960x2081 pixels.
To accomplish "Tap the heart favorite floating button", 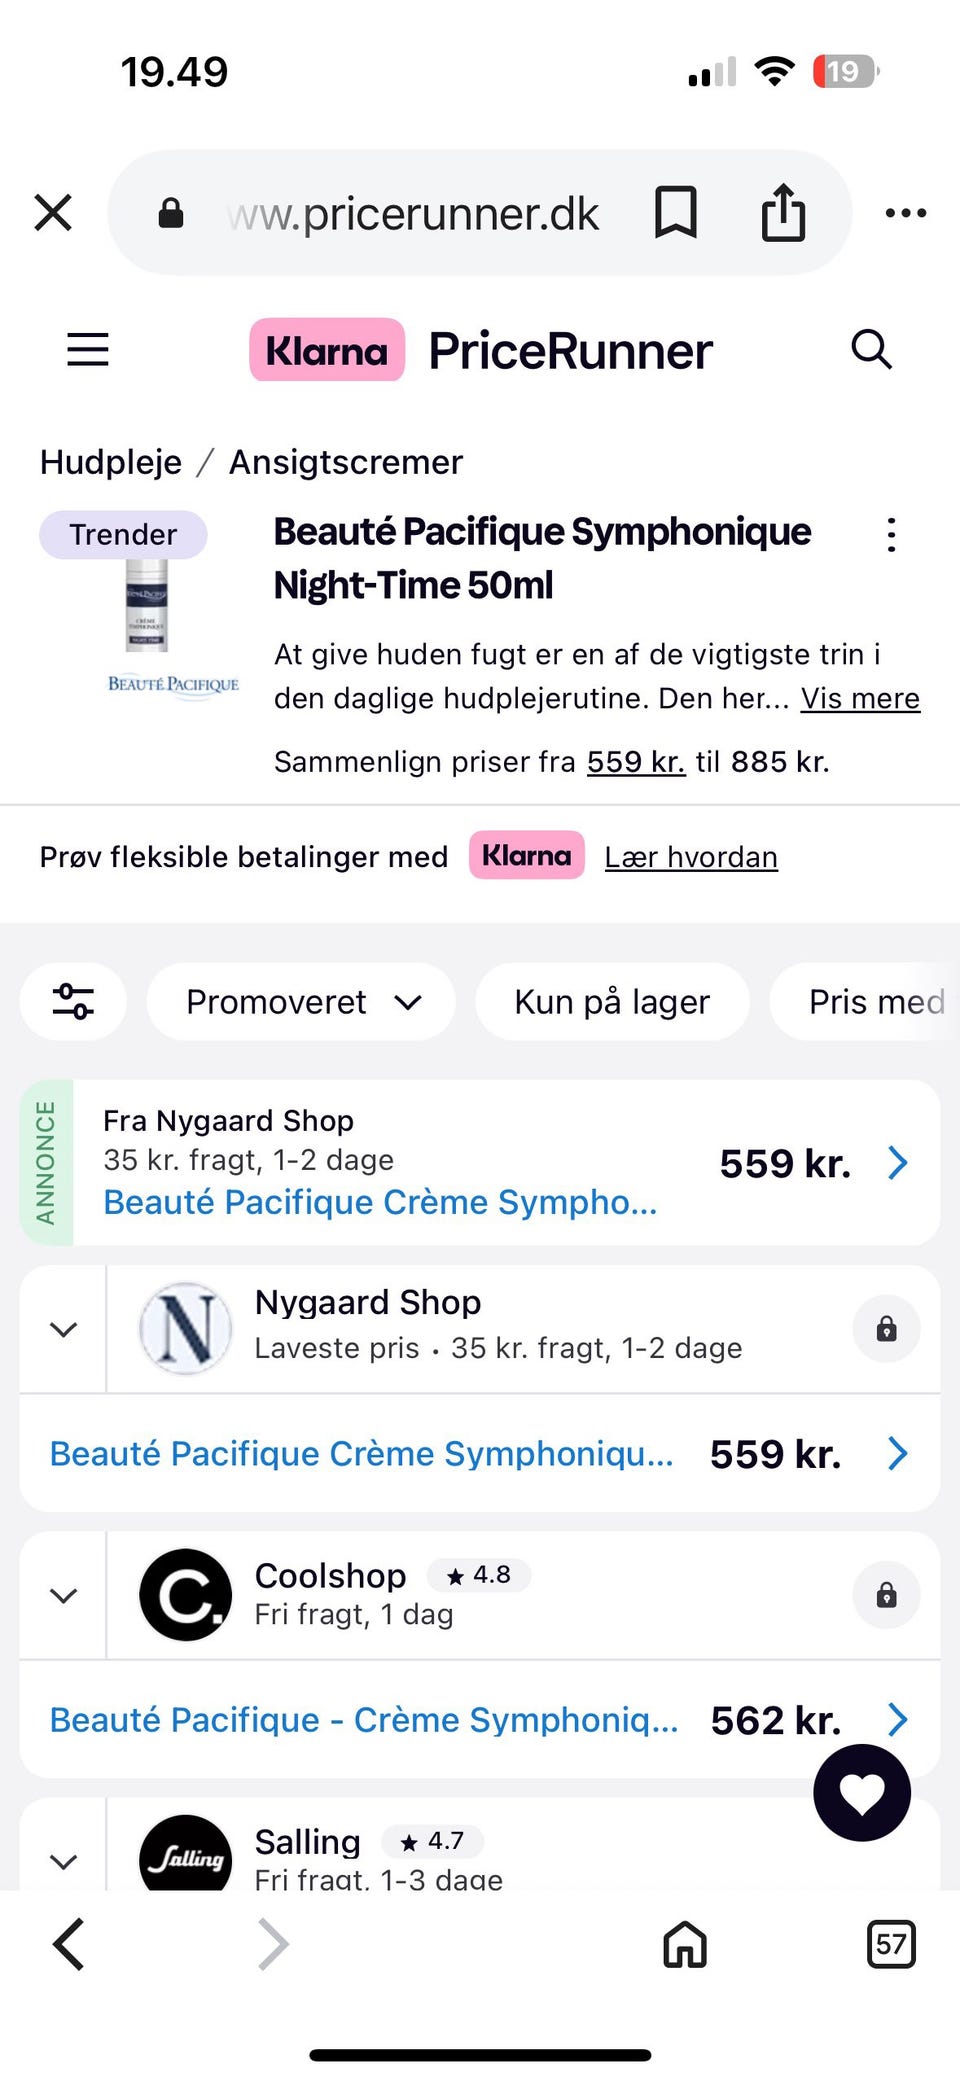I will tap(862, 1793).
